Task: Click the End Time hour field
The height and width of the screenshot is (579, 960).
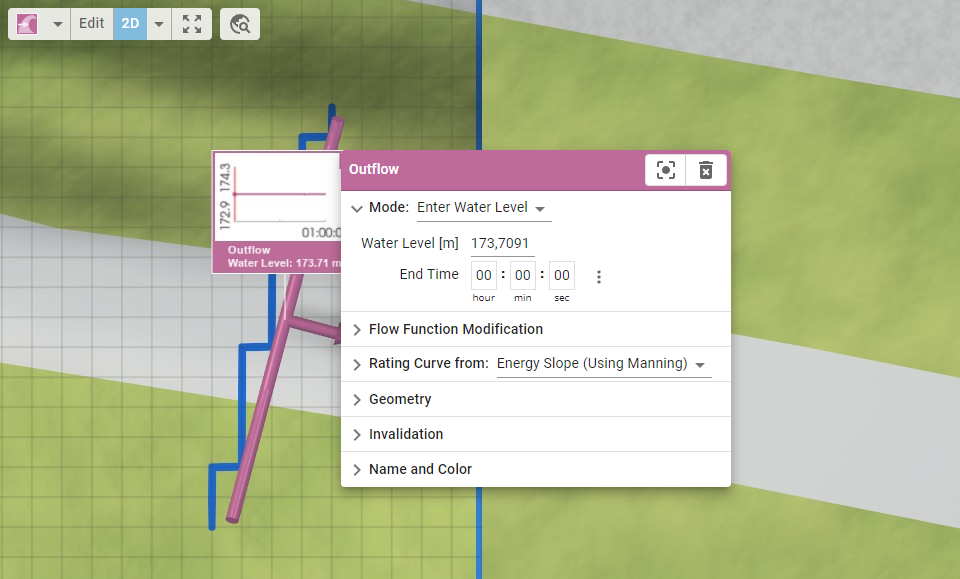Action: tap(484, 275)
